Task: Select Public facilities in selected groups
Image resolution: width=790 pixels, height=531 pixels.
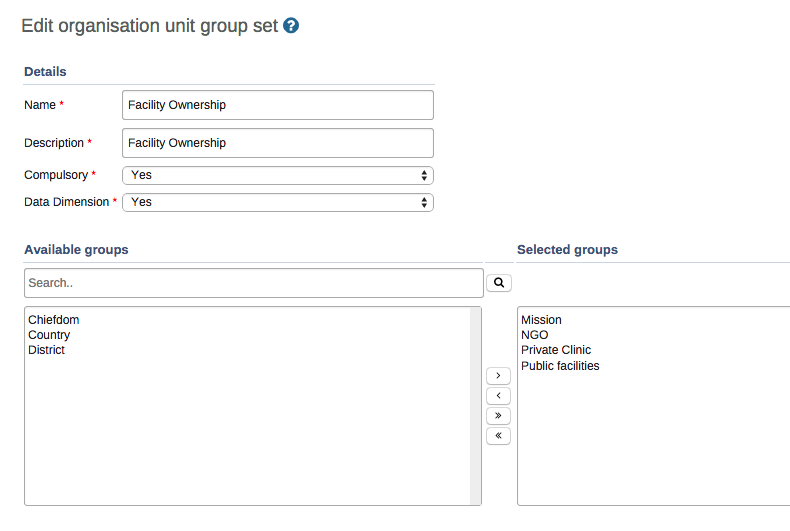Action: (560, 366)
